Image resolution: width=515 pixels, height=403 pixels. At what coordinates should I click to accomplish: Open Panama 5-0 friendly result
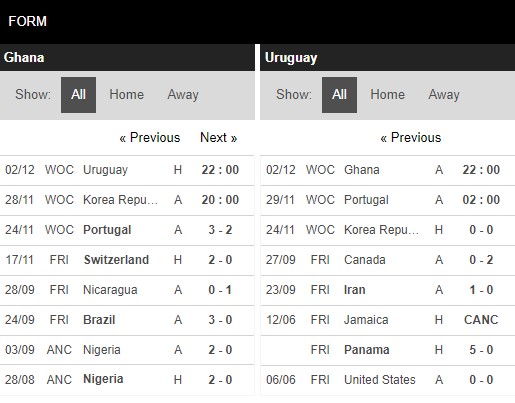[x=388, y=350]
